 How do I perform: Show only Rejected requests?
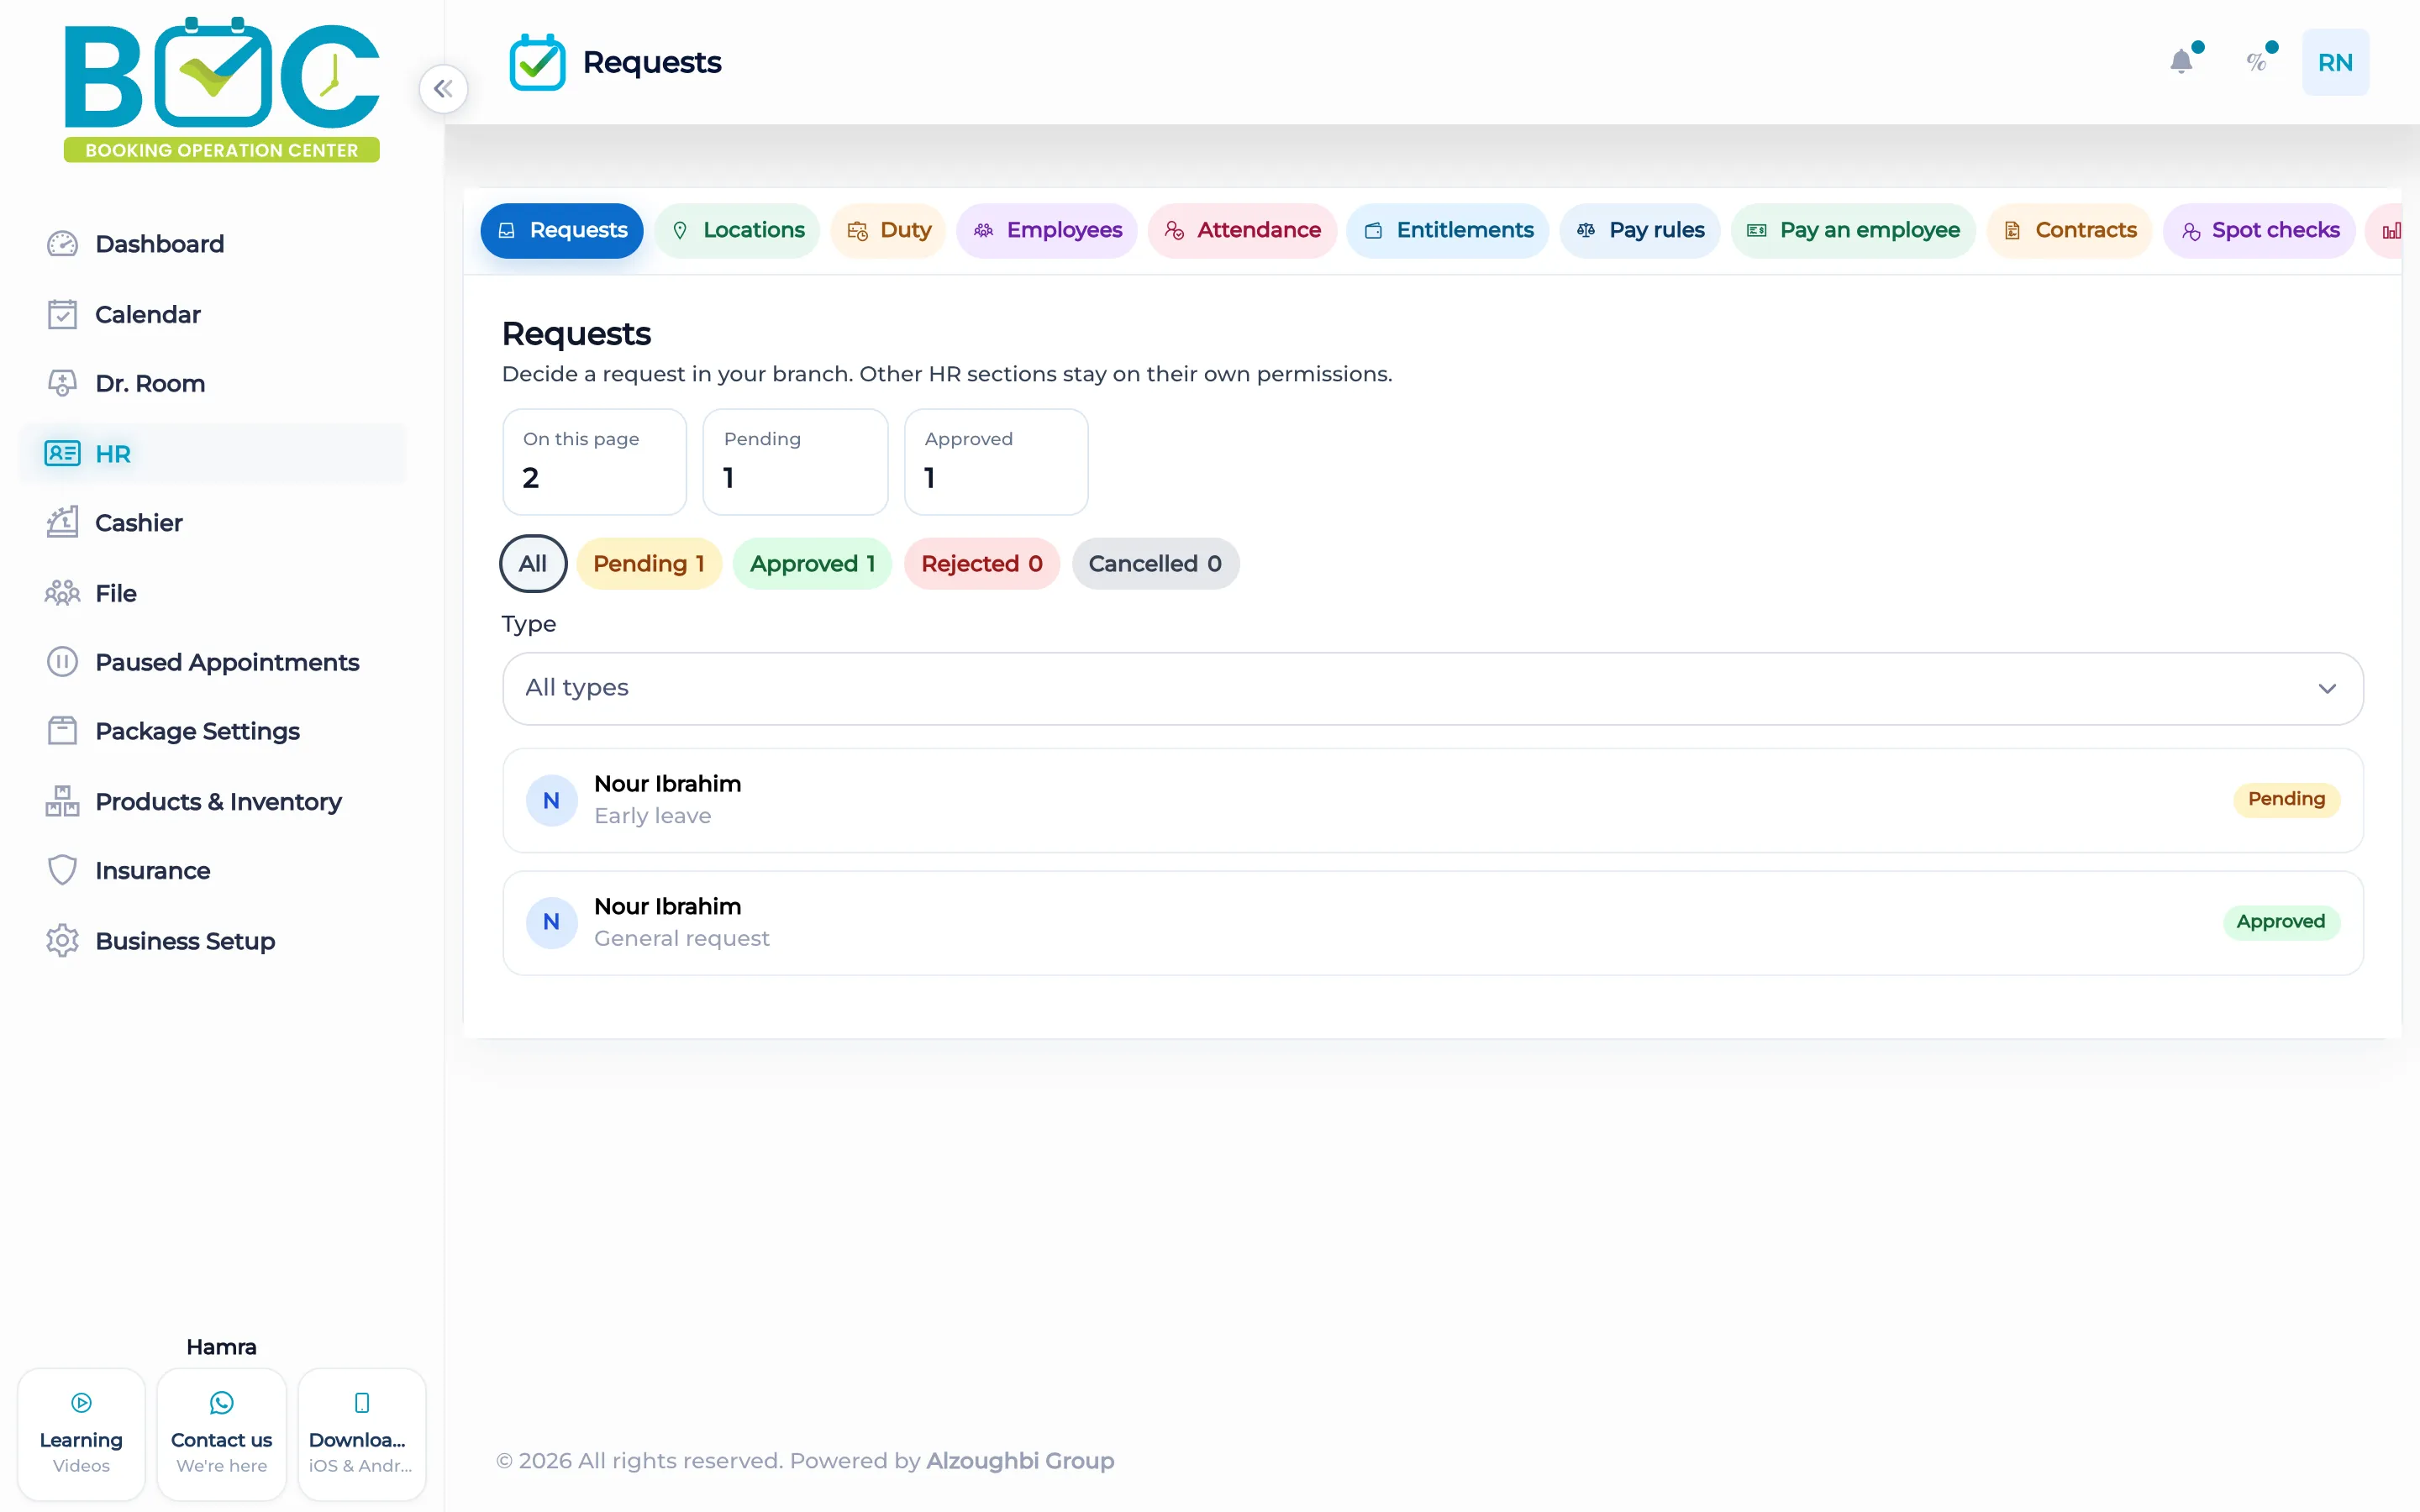[982, 564]
